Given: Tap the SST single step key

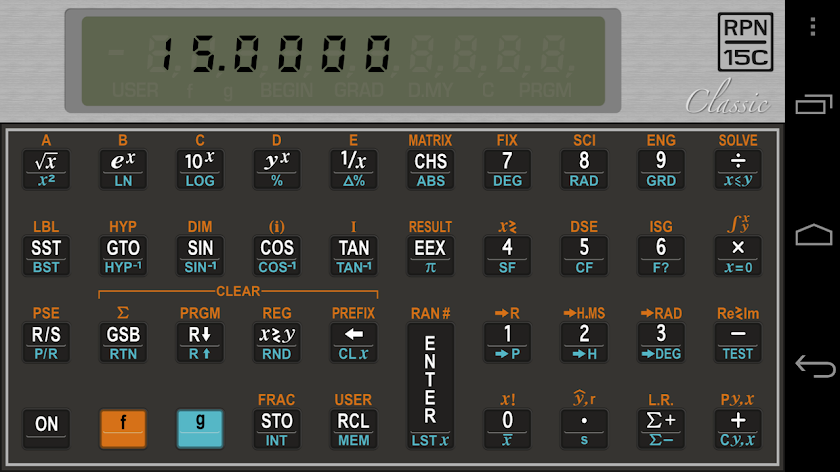Looking at the screenshot, I should (46, 256).
